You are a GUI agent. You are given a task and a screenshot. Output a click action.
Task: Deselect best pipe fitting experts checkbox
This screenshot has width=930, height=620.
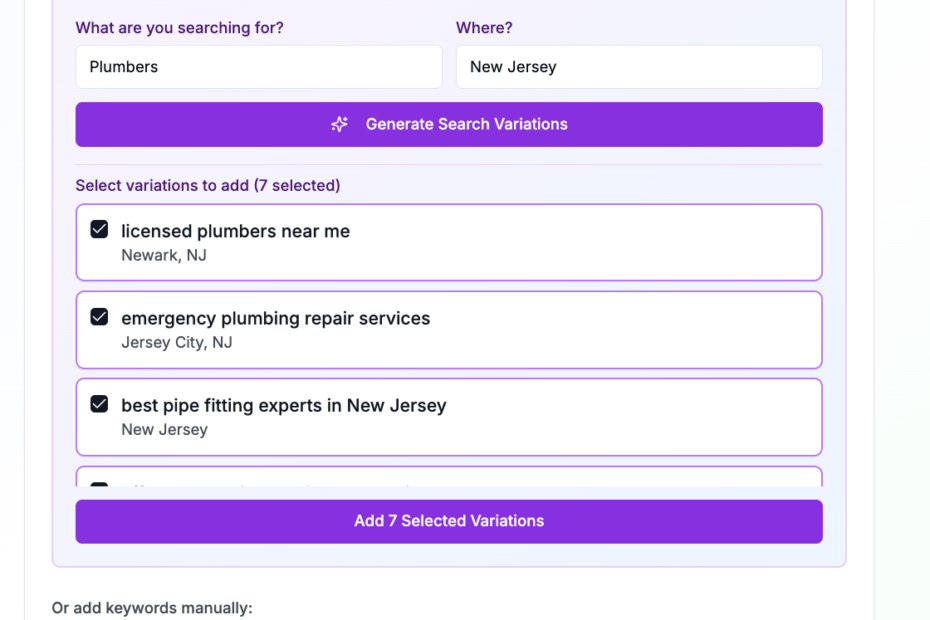(x=99, y=404)
